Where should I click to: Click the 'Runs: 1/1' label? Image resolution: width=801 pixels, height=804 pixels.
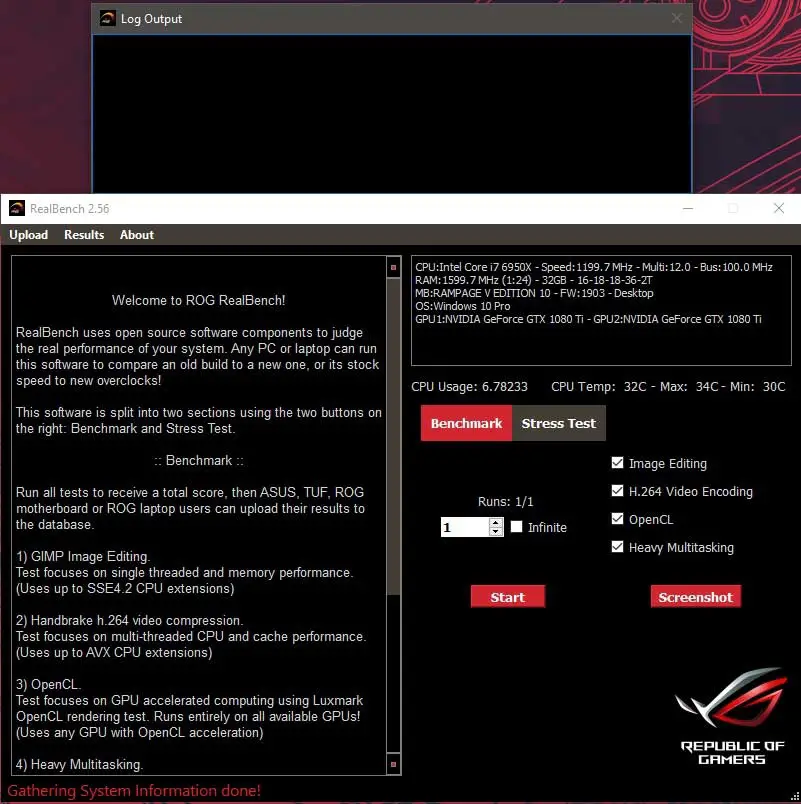506,501
